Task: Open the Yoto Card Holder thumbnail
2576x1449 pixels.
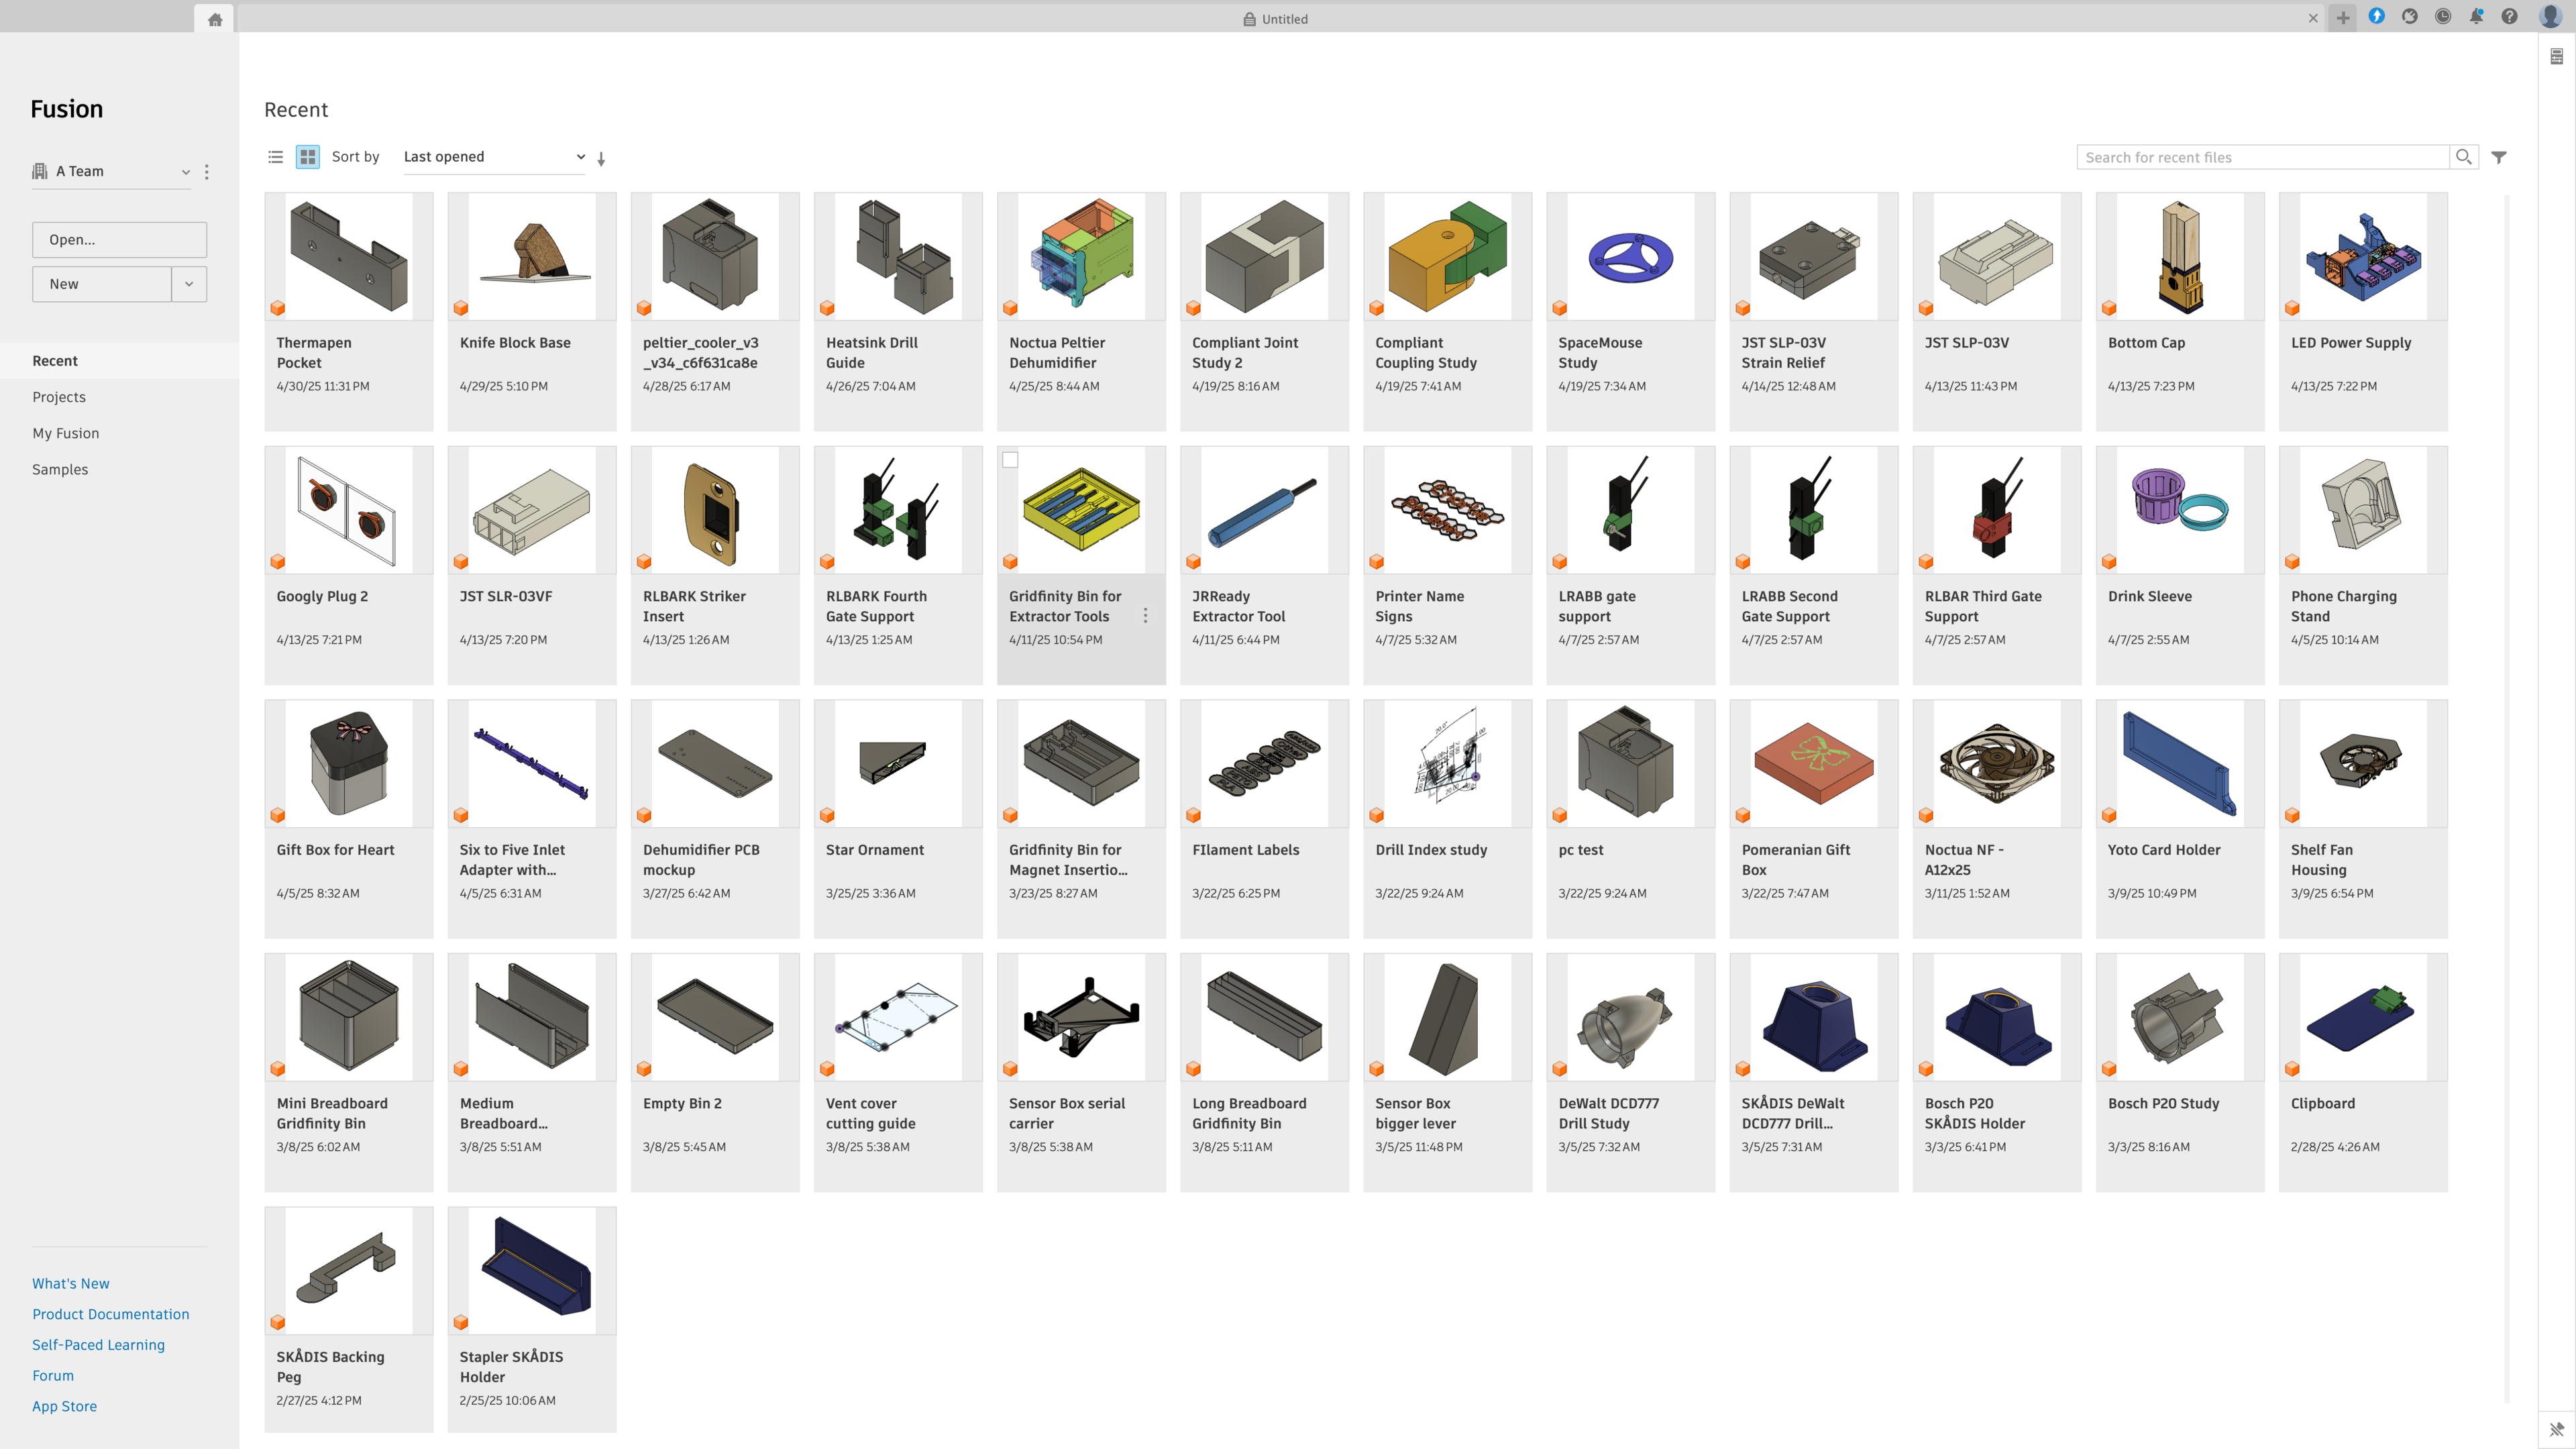Action: [2180, 764]
